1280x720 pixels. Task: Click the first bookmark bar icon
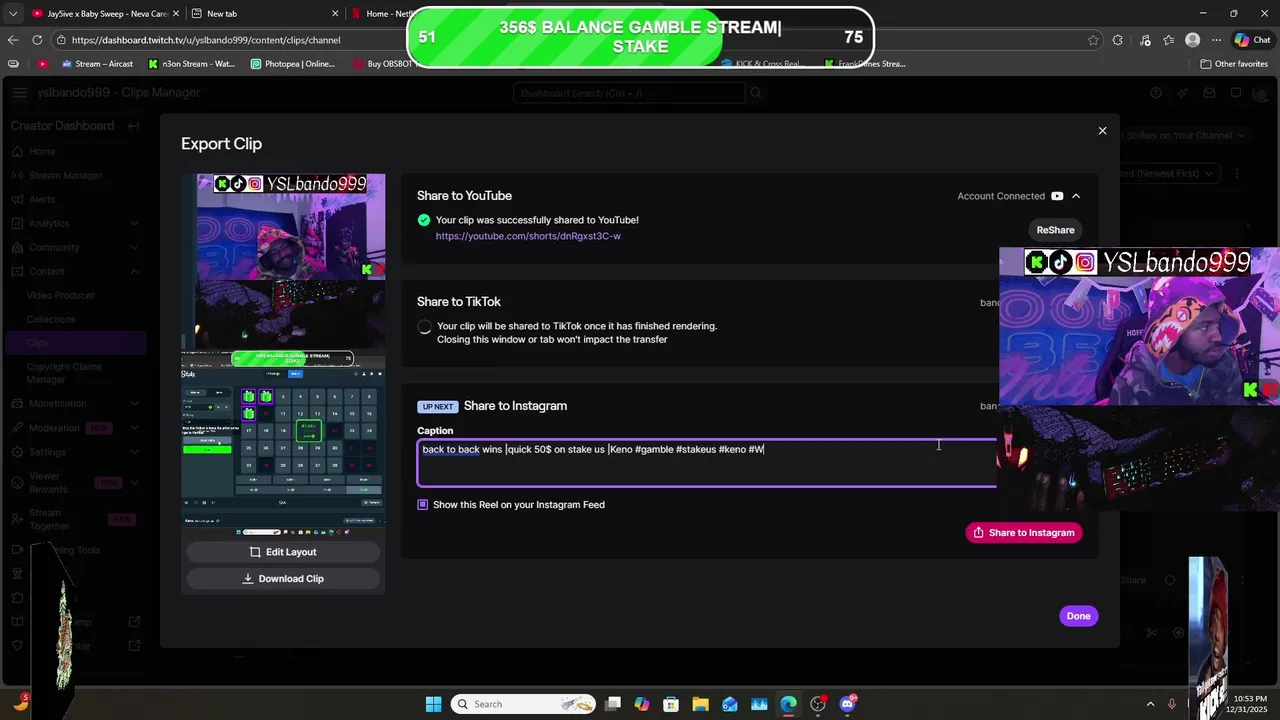(13, 64)
